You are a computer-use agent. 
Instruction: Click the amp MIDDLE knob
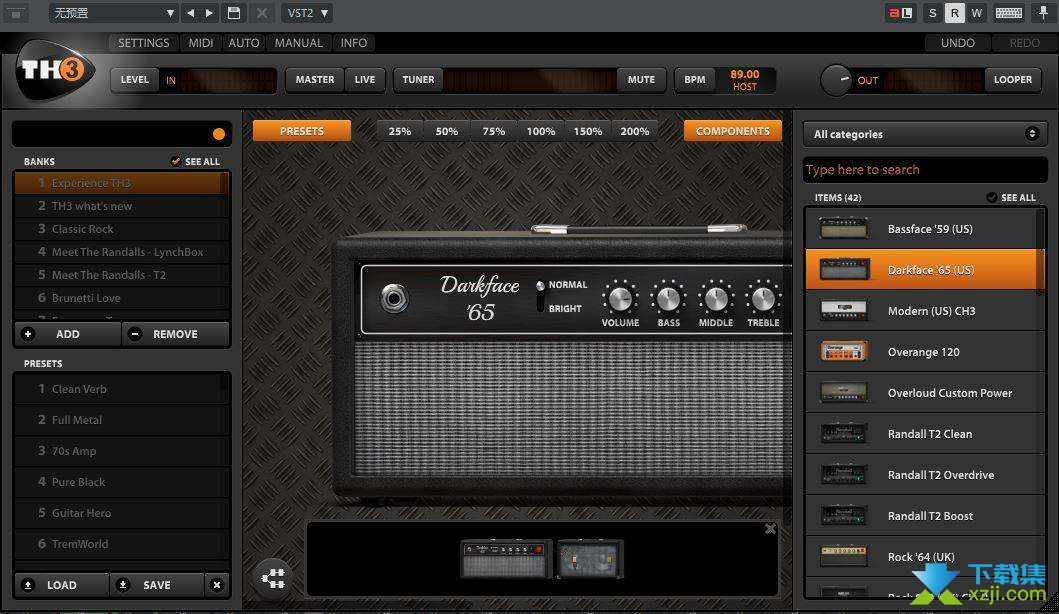716,298
